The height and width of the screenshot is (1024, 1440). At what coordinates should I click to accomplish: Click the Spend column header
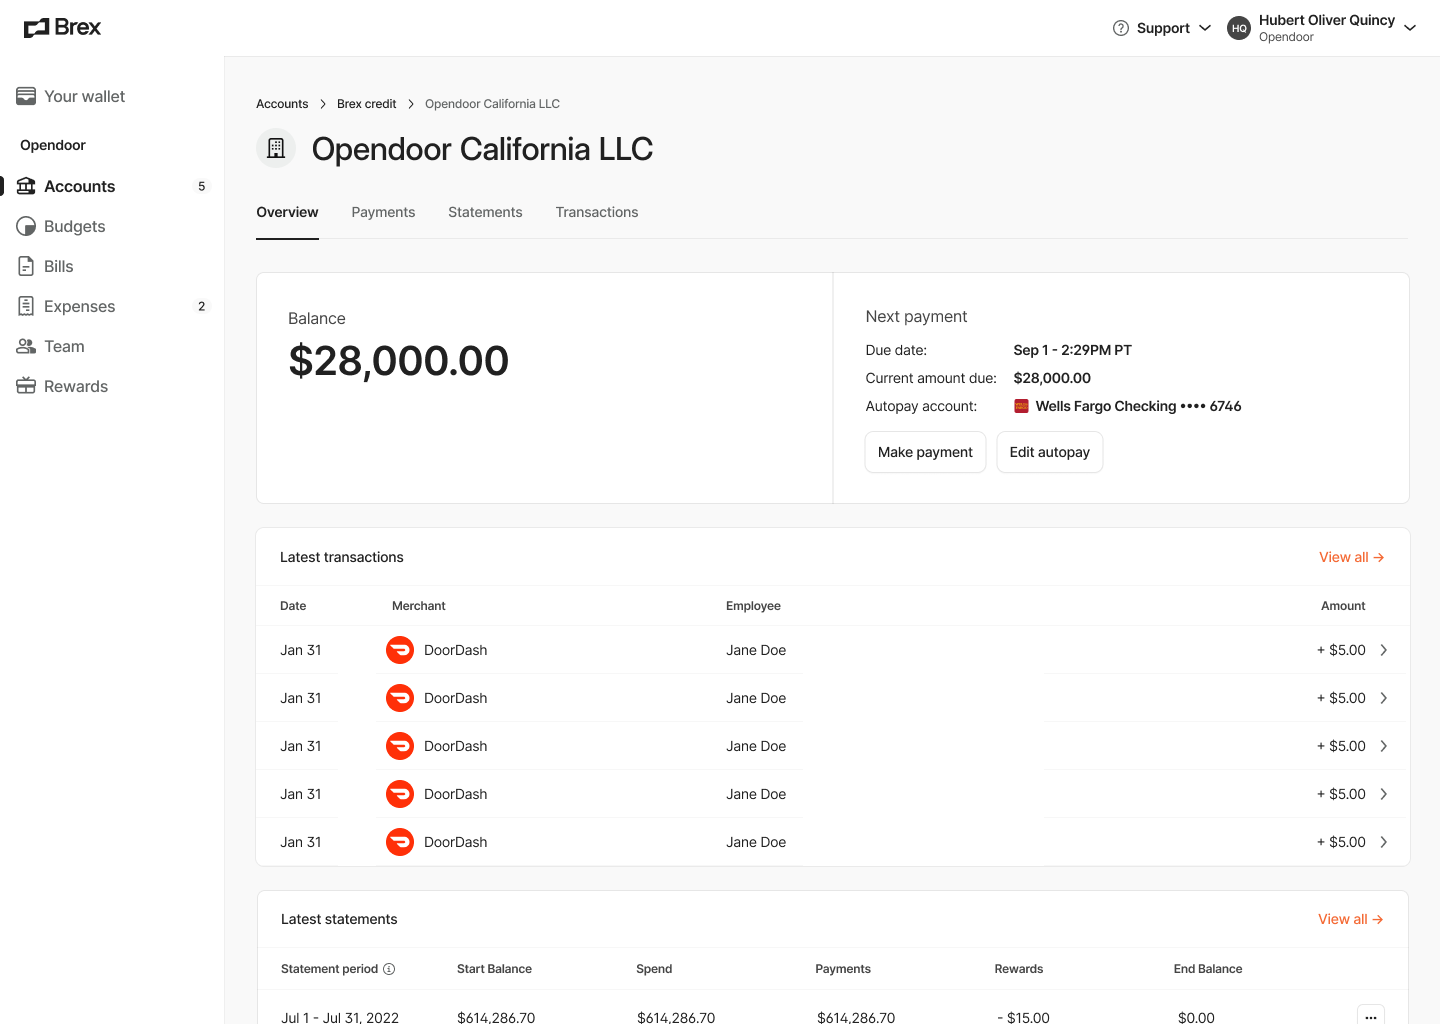click(654, 969)
